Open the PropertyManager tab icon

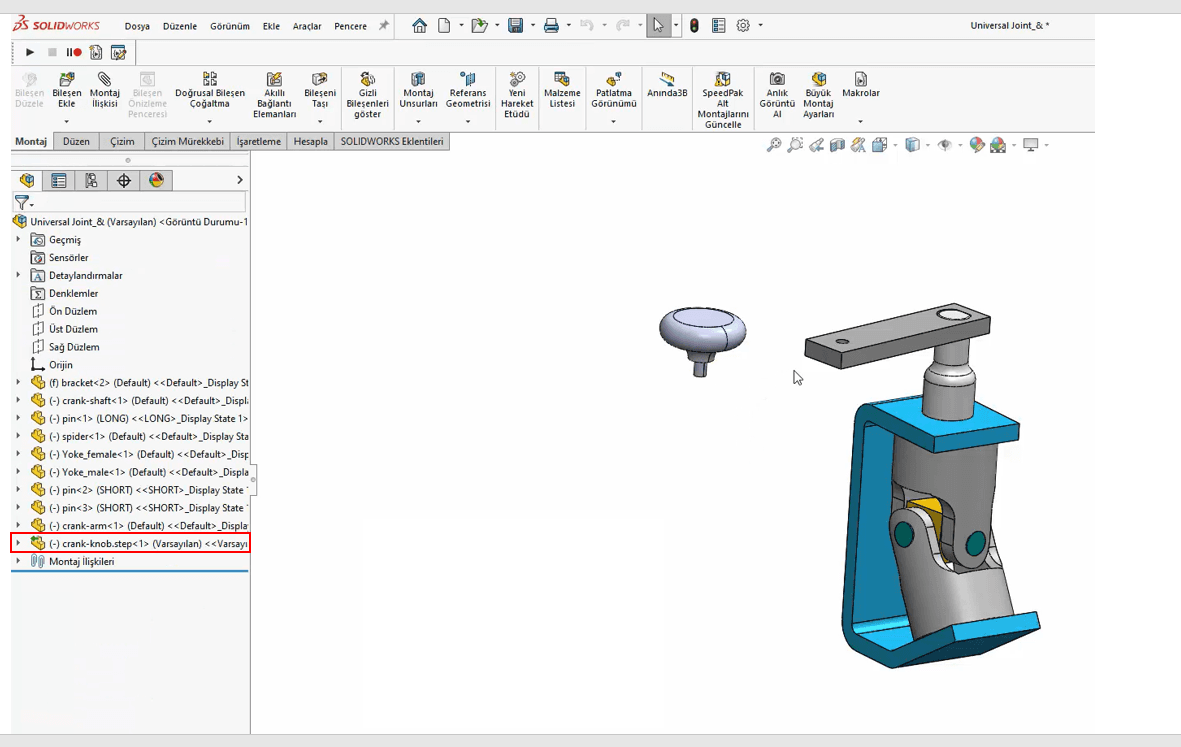(x=59, y=180)
